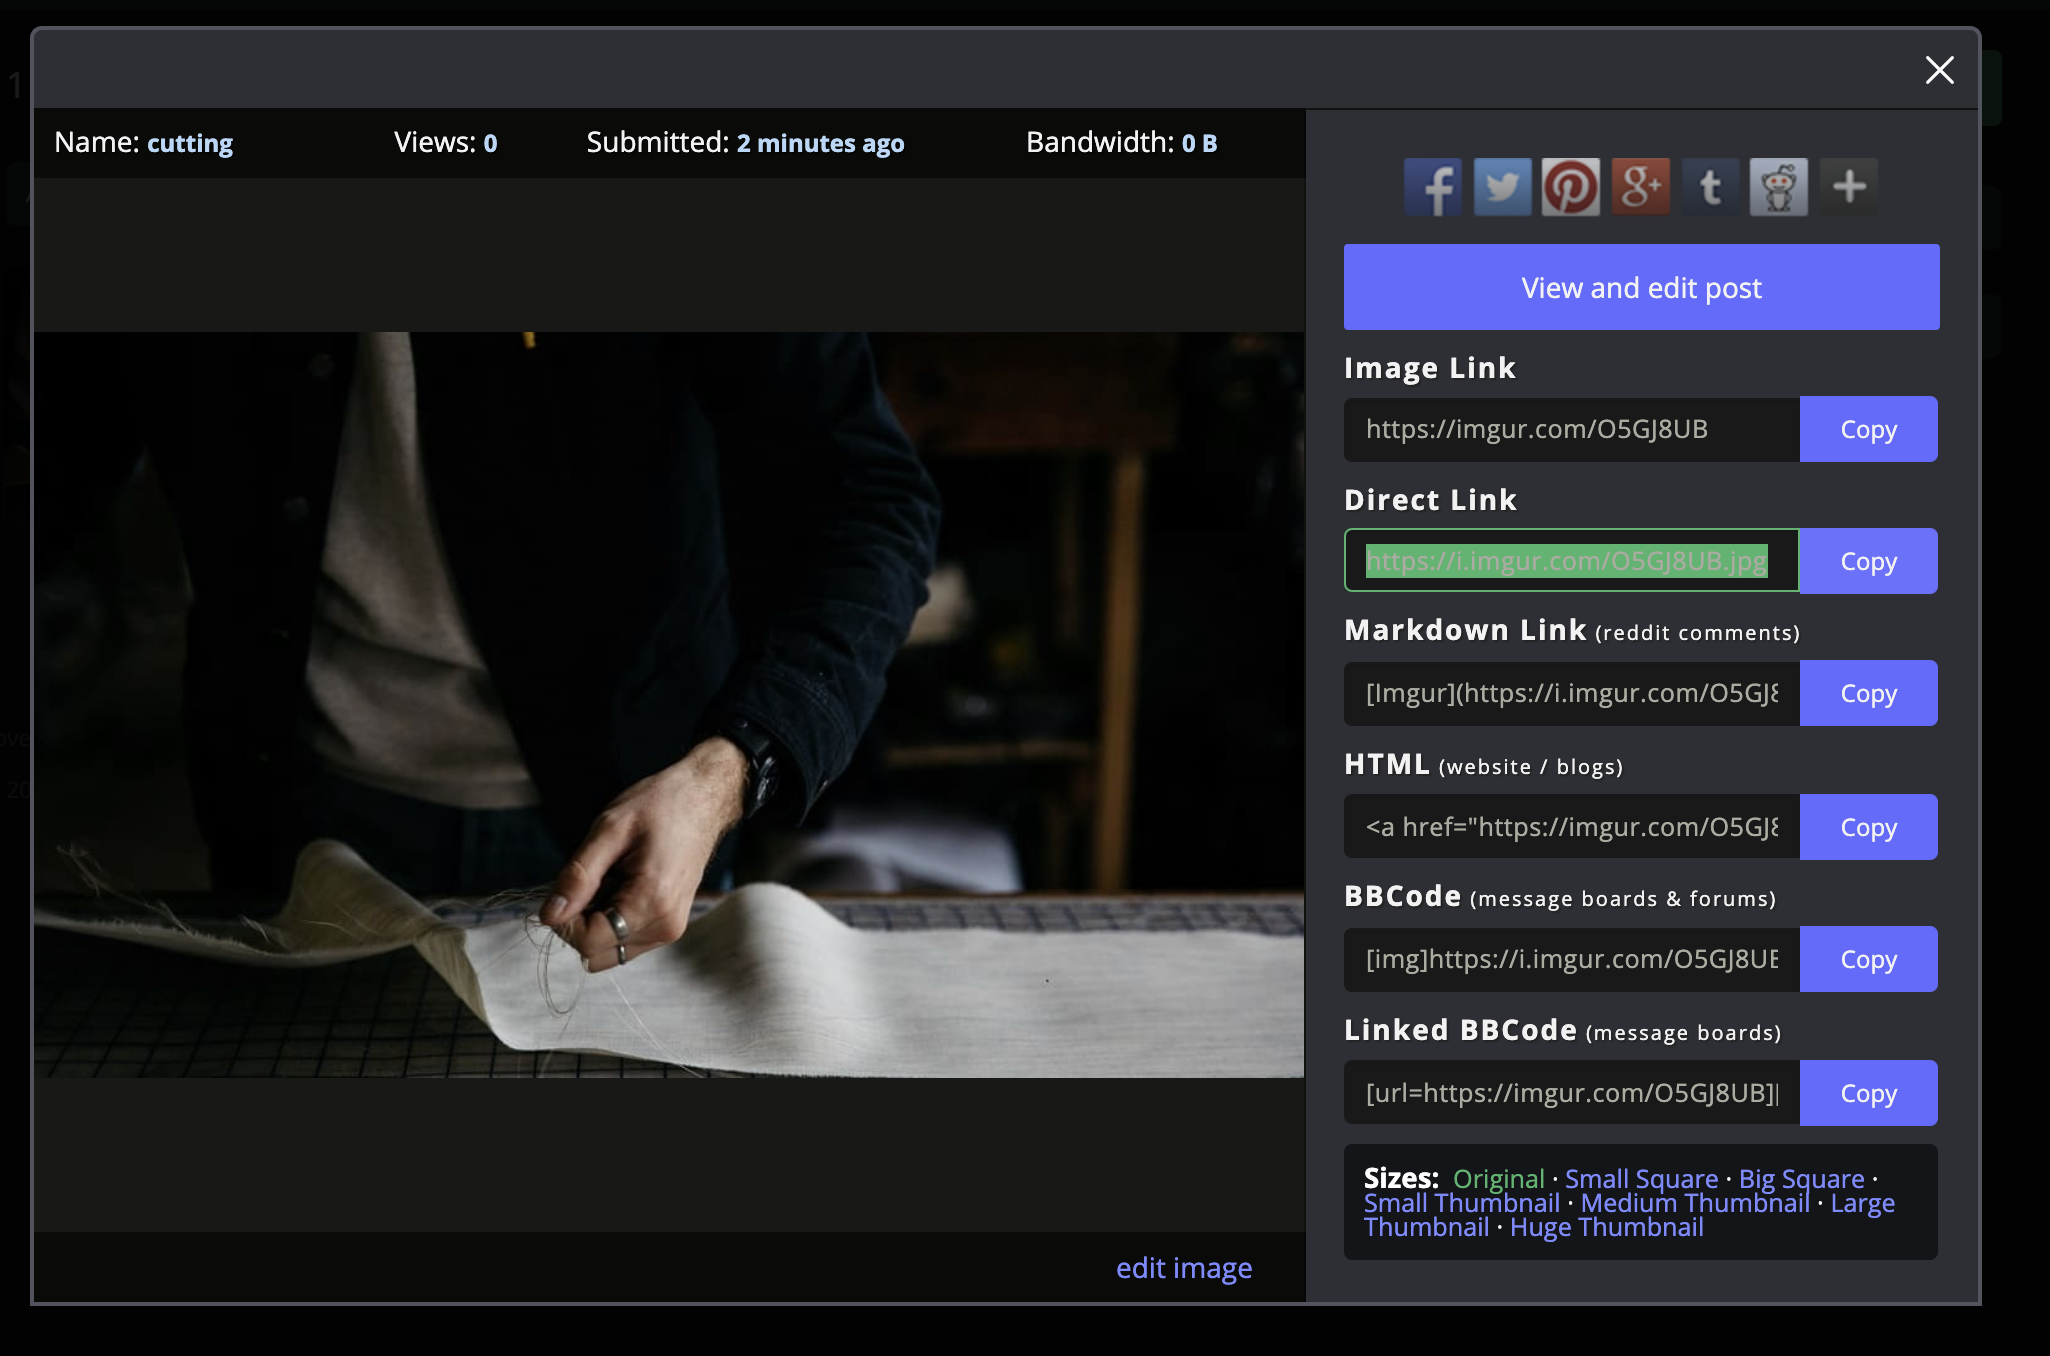Screen dimensions: 2050x1356
Task: Click View and edit post button
Action: click(1641, 287)
